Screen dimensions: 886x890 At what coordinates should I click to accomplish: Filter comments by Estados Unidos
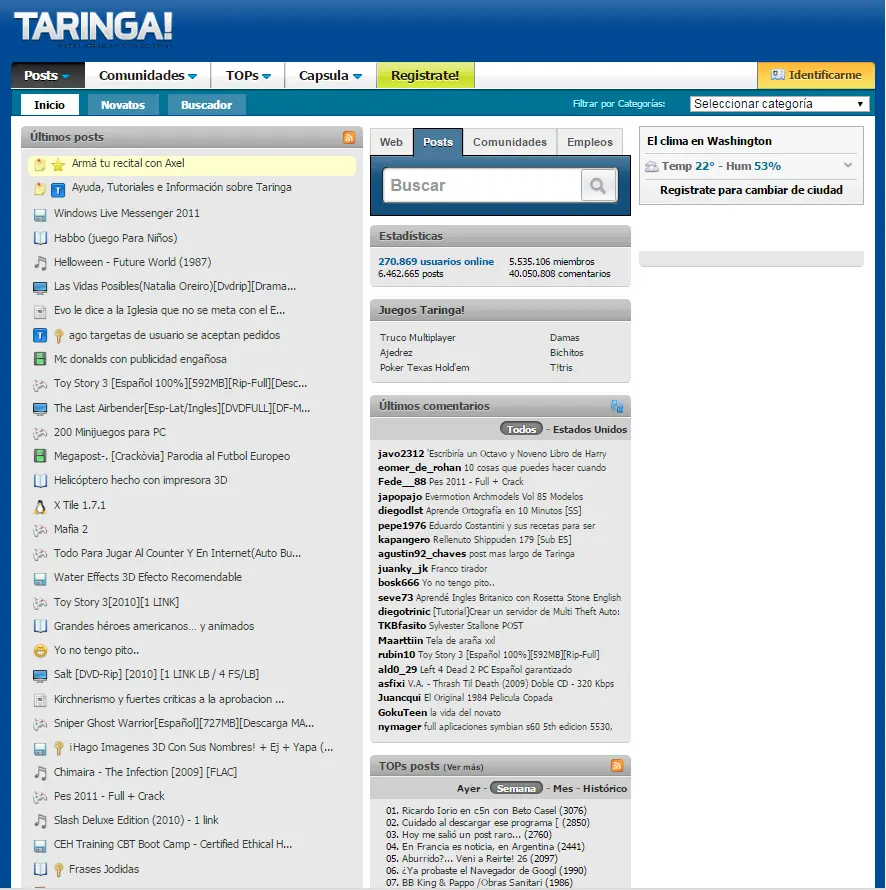pos(590,429)
